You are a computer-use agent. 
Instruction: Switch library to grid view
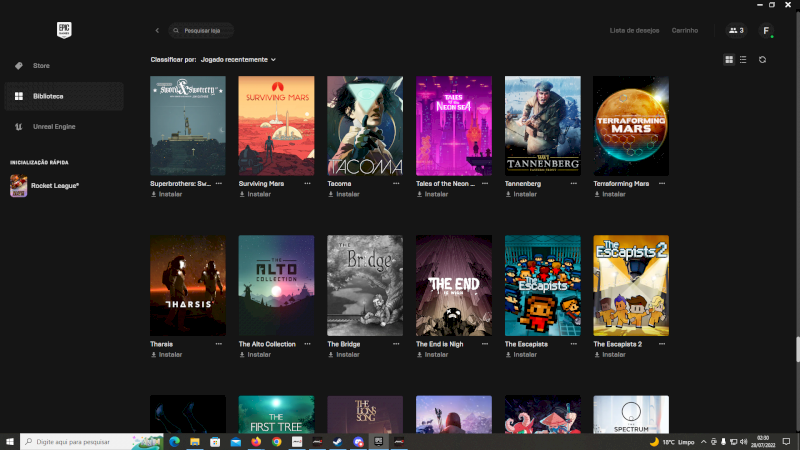point(729,60)
